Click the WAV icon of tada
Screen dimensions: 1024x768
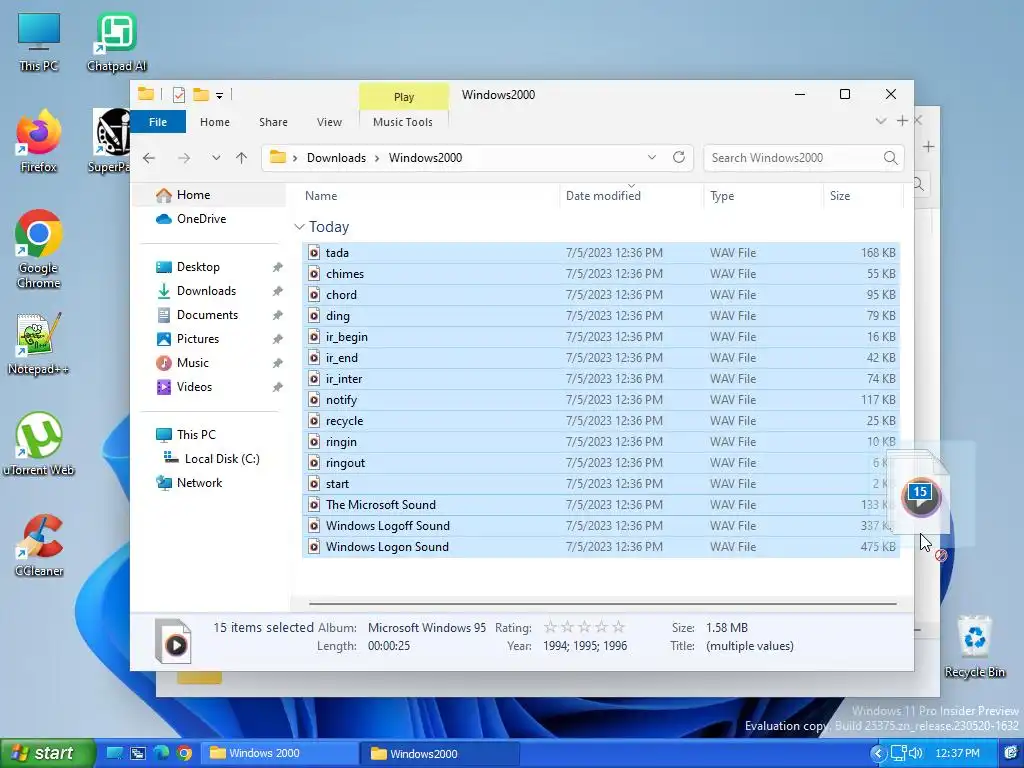coord(314,253)
